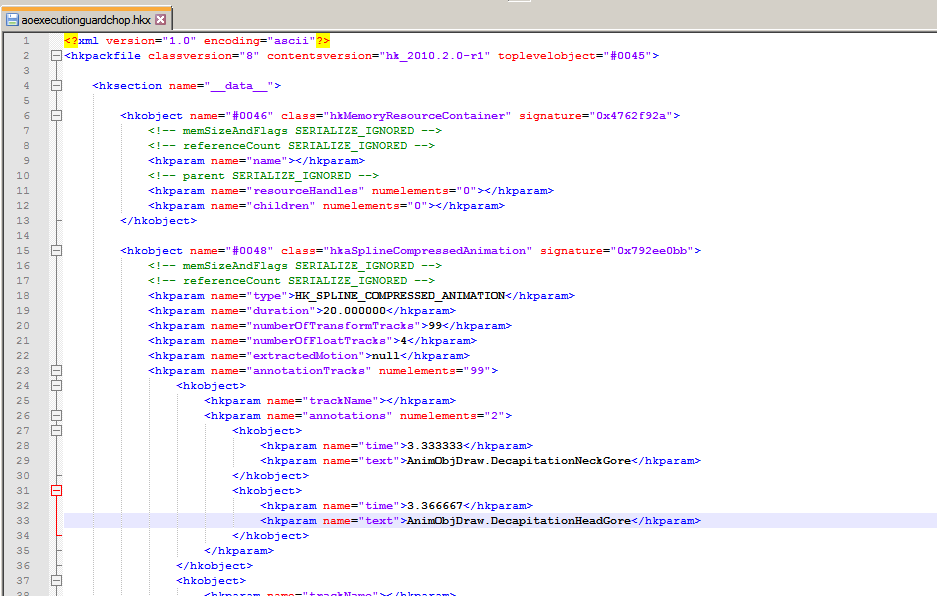Click the numberOfTransformTracks attribute

tap(333, 326)
